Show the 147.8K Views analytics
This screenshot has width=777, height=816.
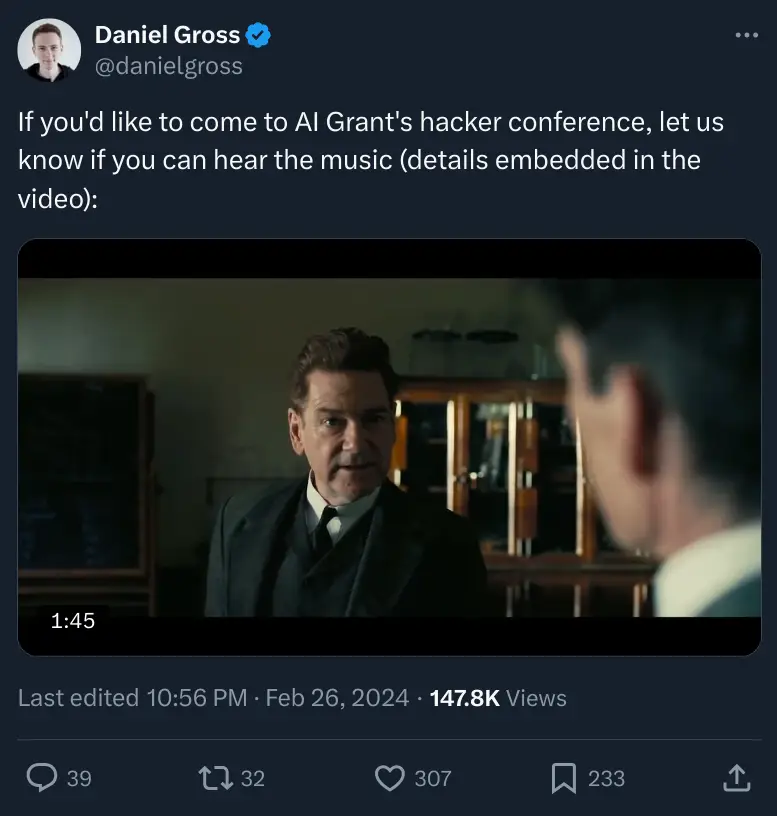pyautogui.click(x=497, y=698)
